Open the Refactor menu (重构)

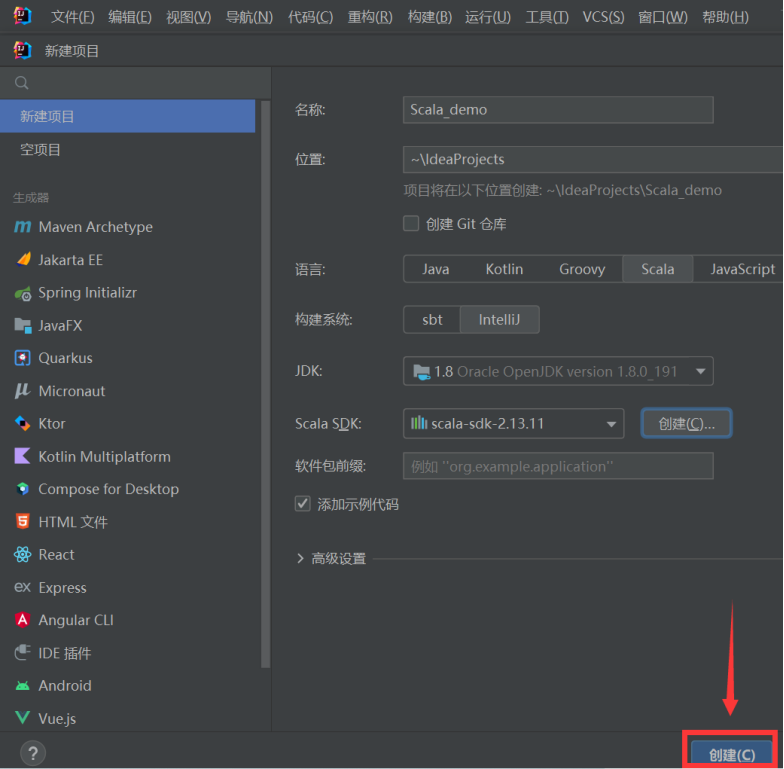click(370, 18)
